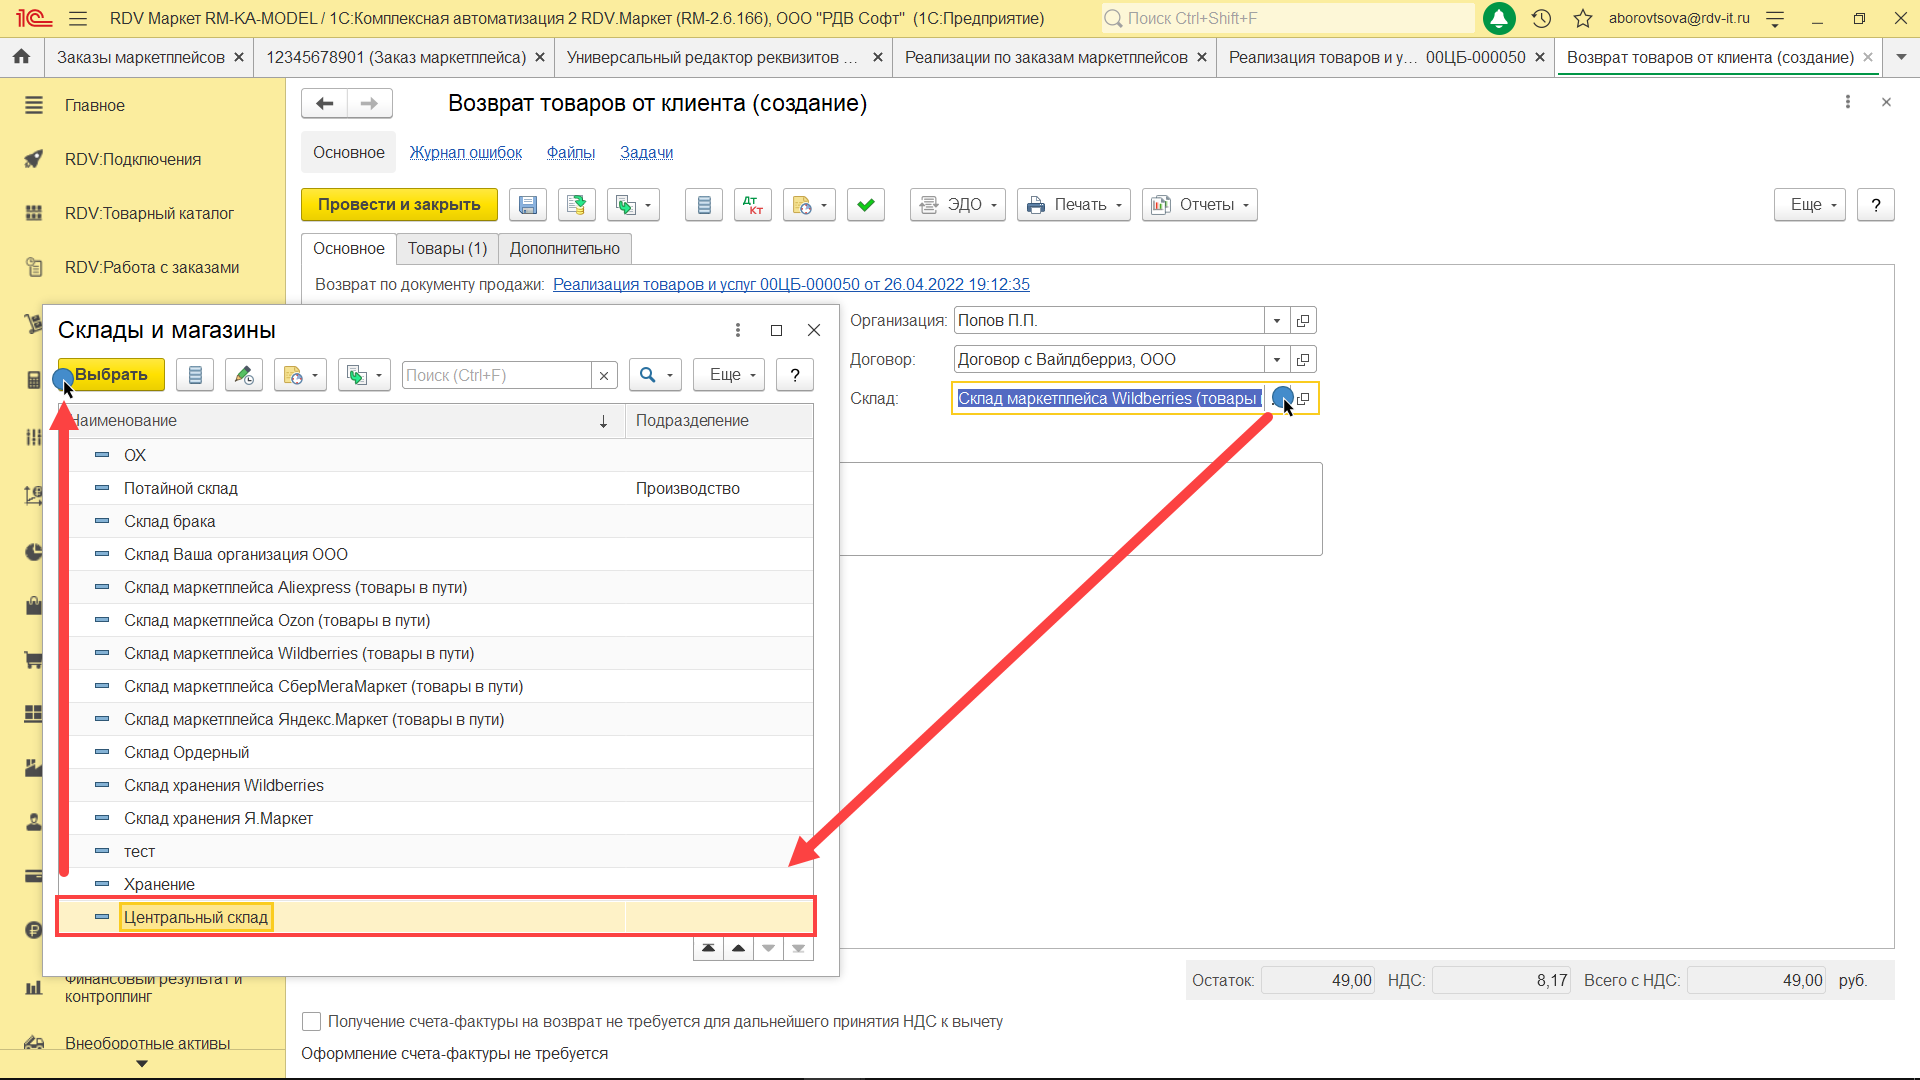Expand the Организация dropdown arrow
The width and height of the screenshot is (1920, 1080).
pos(1276,321)
